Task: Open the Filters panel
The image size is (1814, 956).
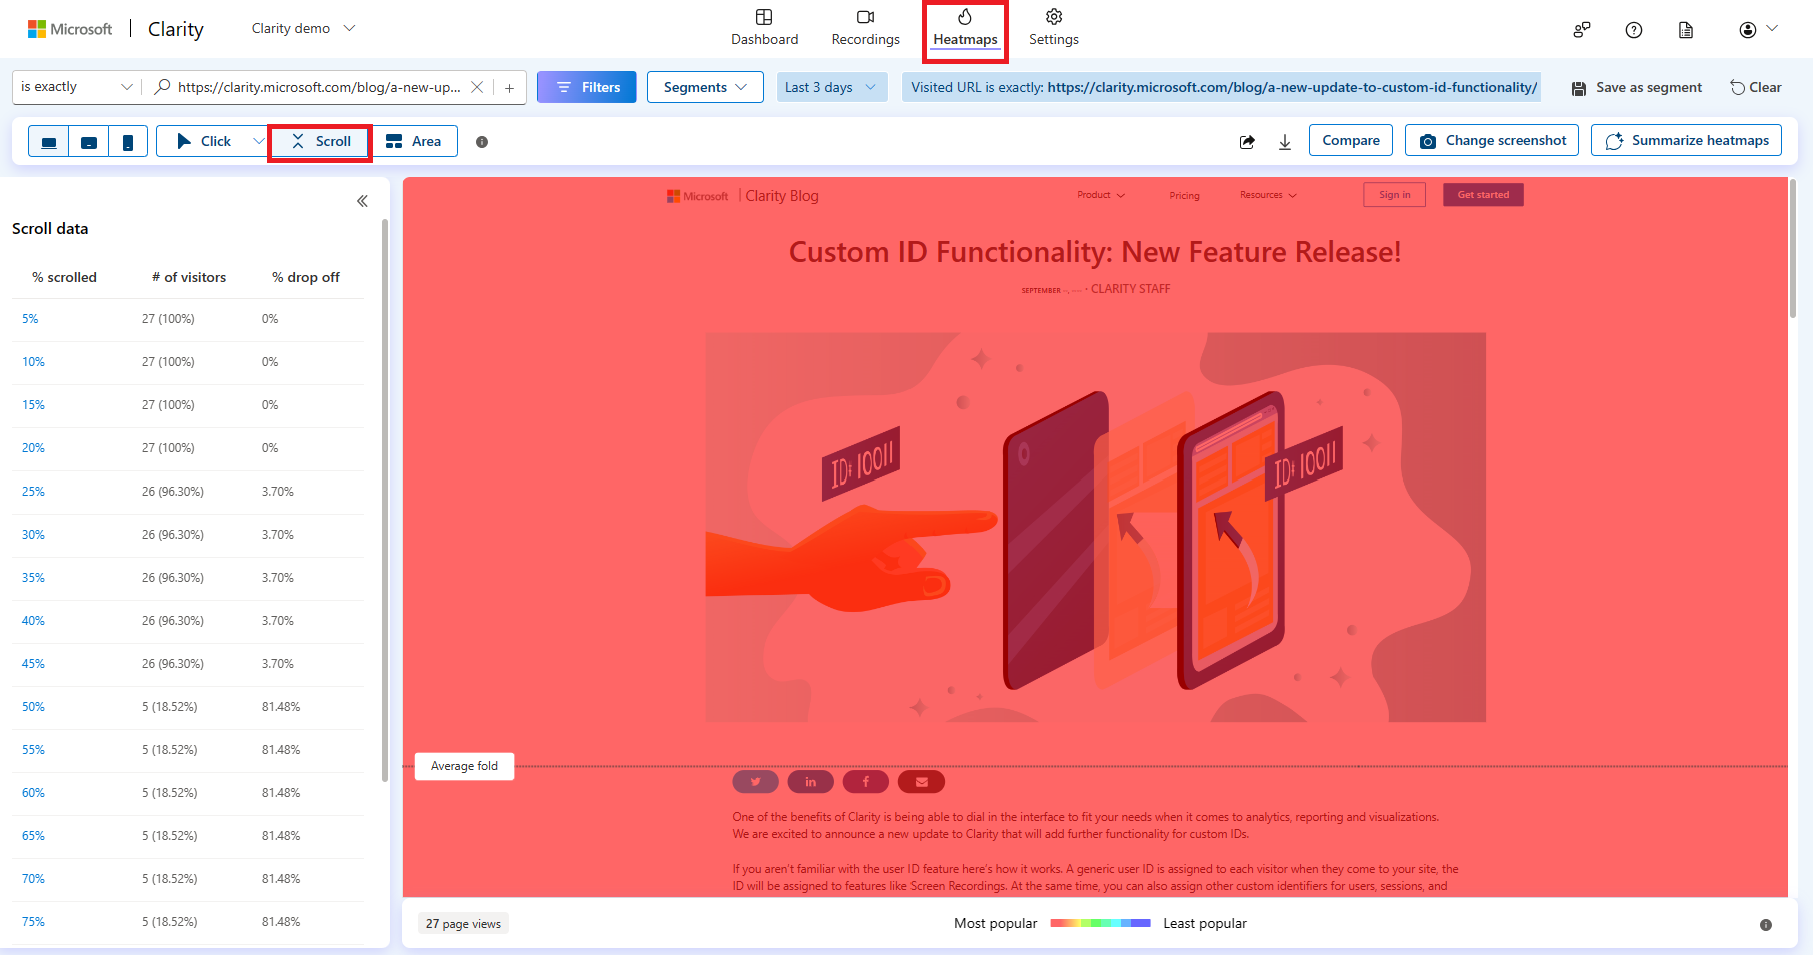Action: (587, 87)
